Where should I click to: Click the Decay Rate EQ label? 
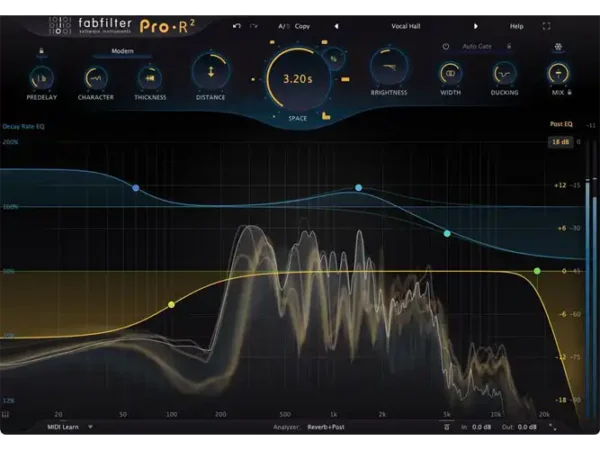coord(23,126)
